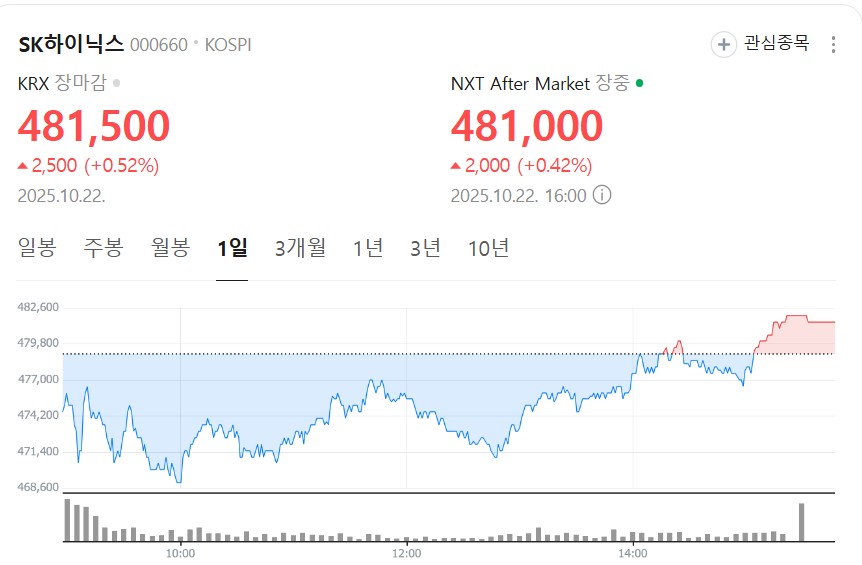Click the SK하이닉스 stock name
The image size is (862, 565).
[71, 44]
